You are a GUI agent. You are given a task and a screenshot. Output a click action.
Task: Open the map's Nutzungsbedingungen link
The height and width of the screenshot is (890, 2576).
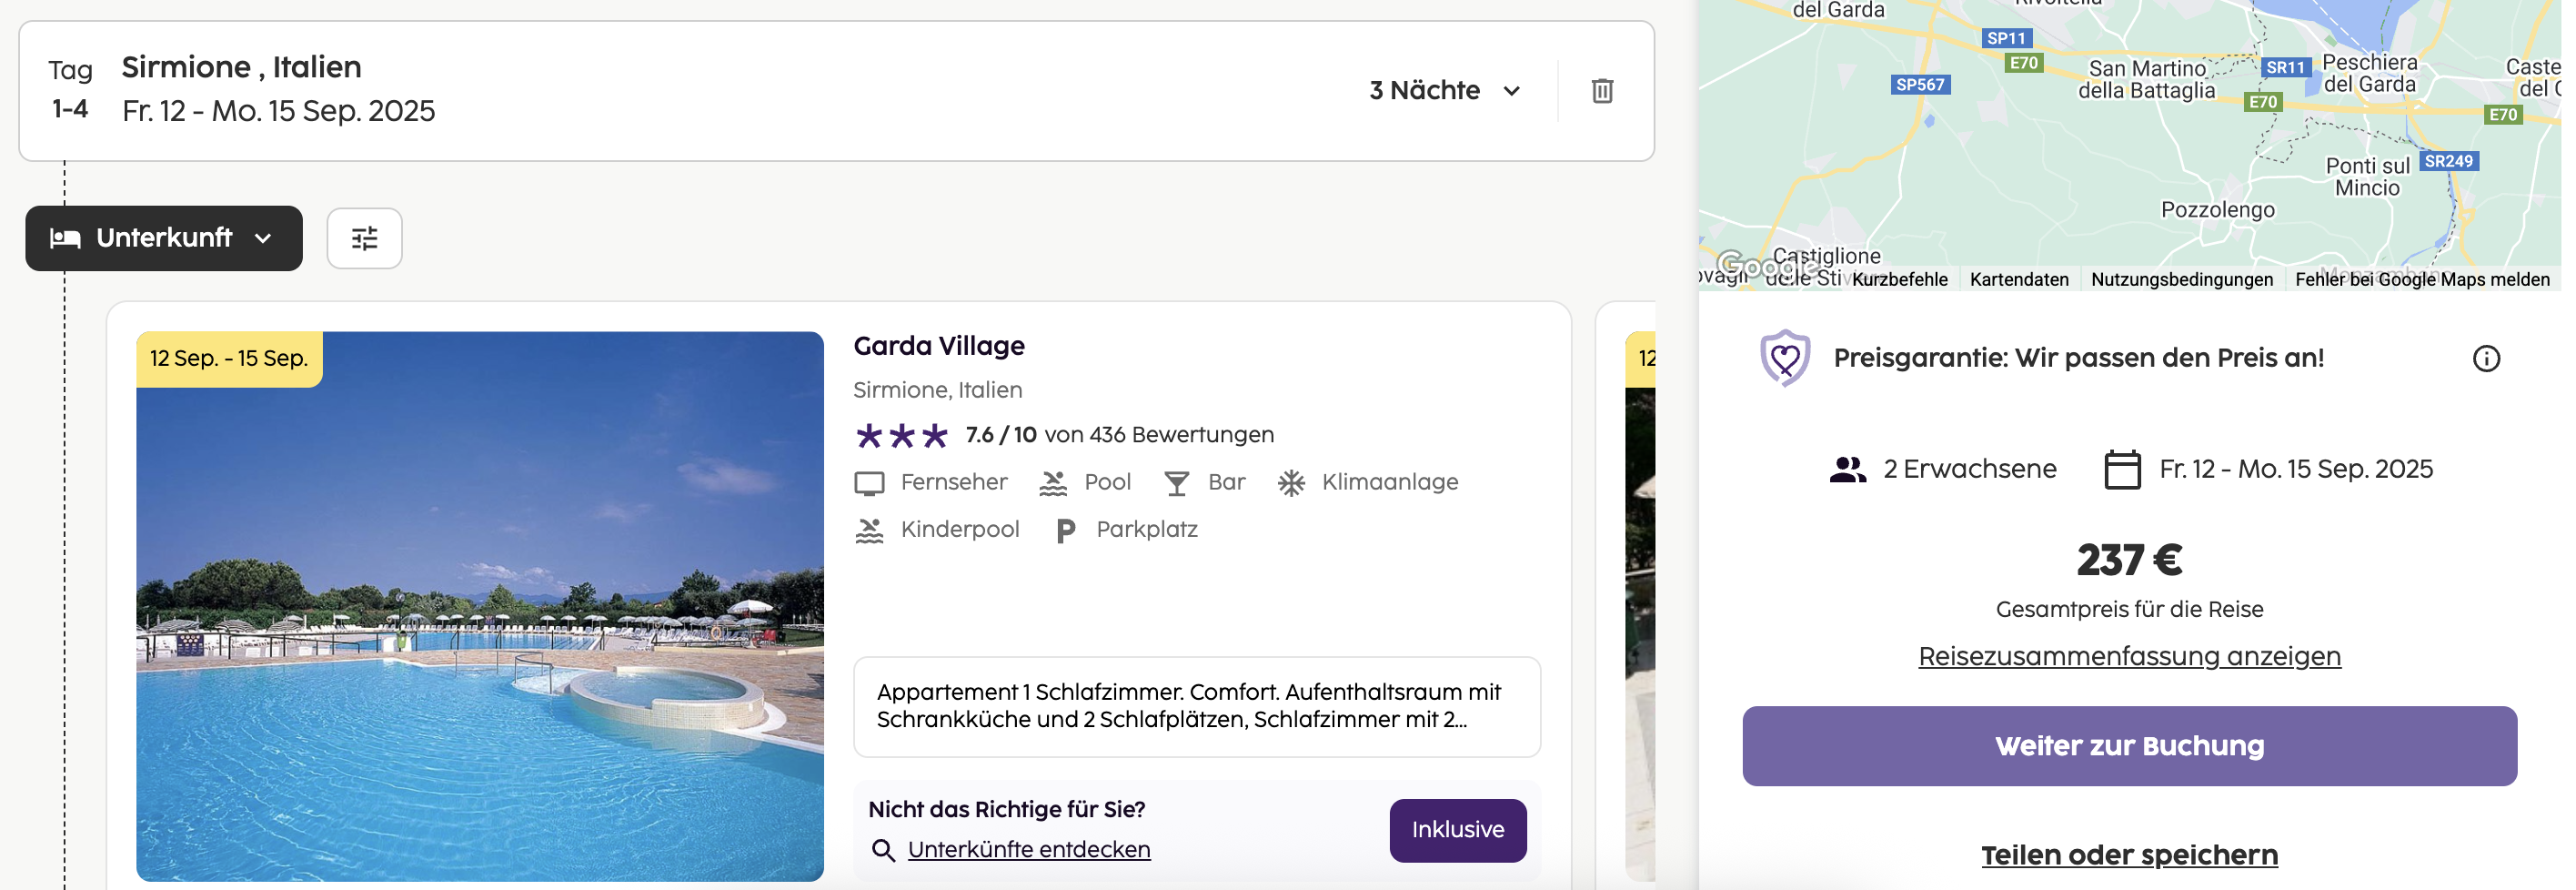2182,280
